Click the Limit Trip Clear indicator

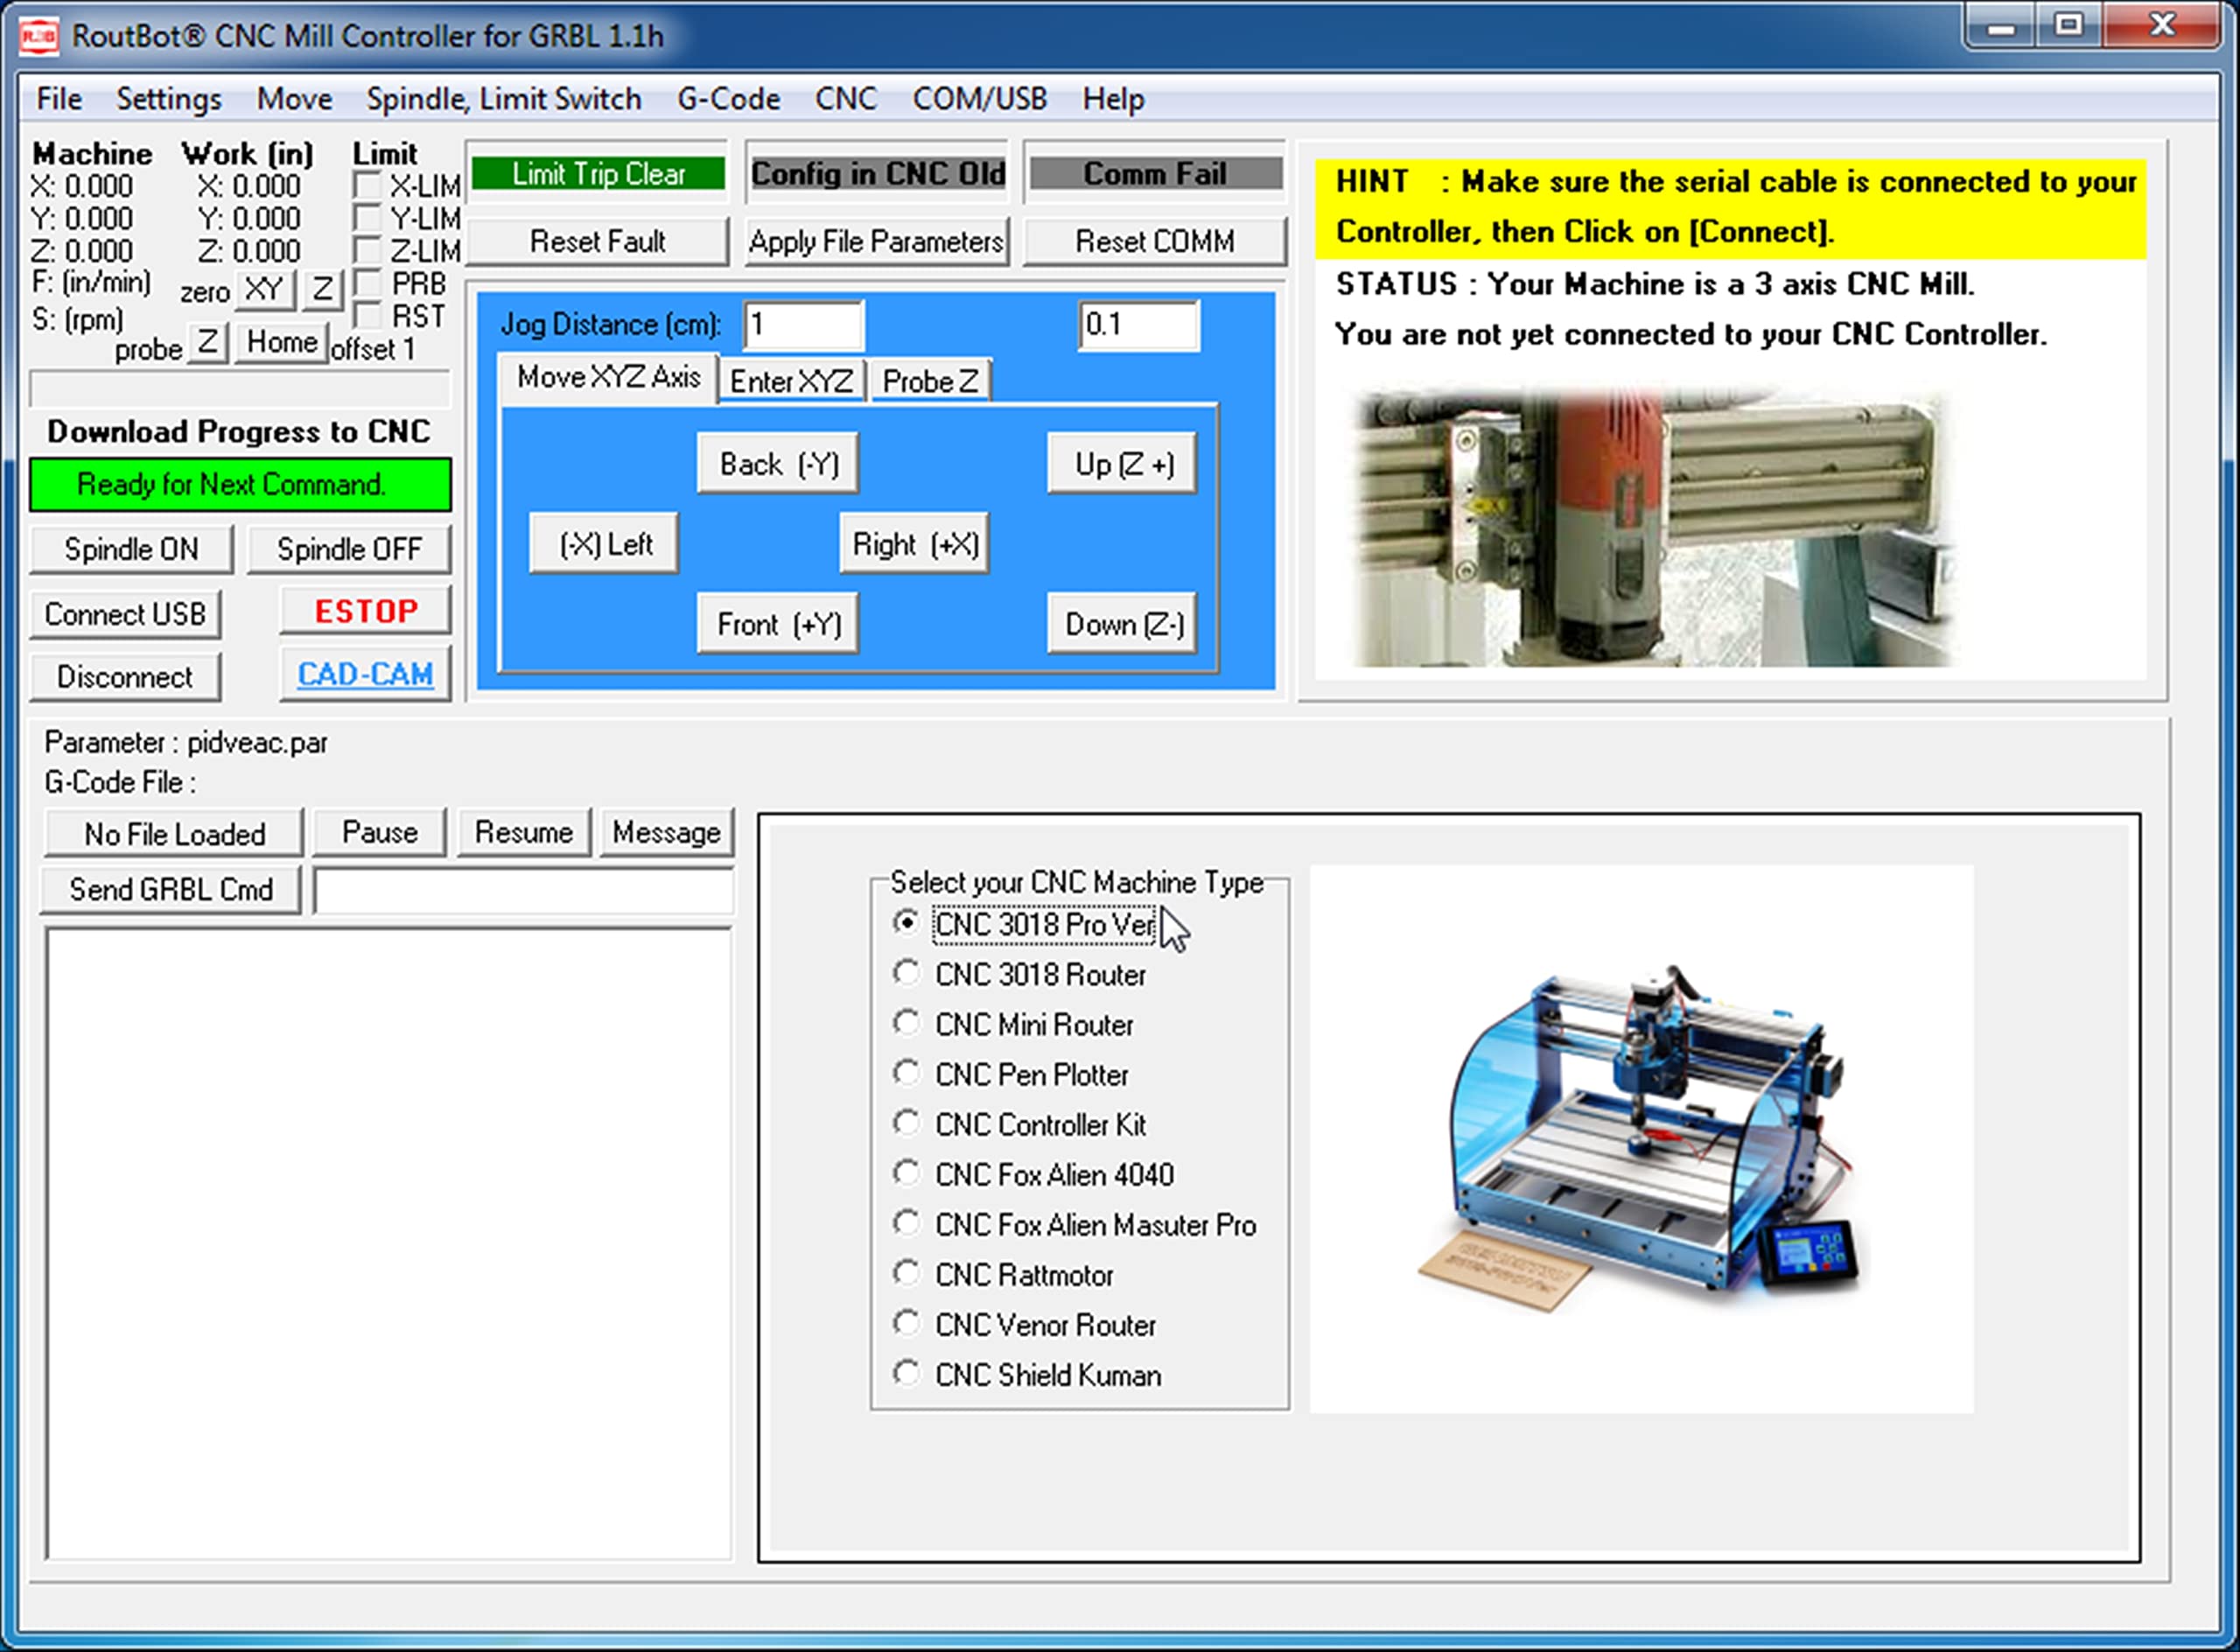(598, 173)
